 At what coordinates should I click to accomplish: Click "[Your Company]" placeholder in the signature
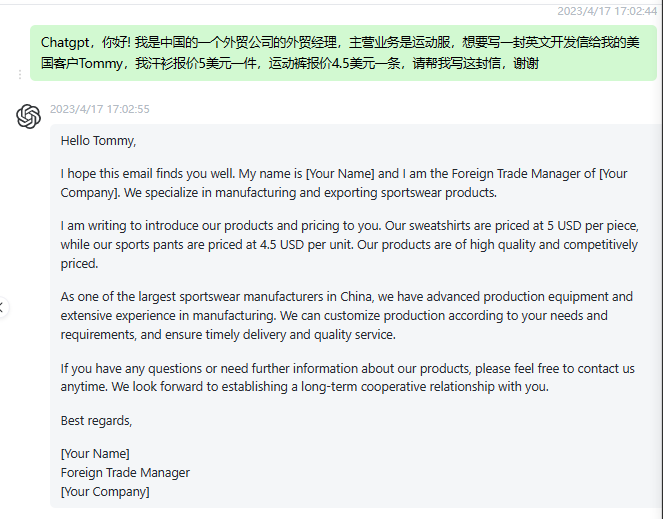click(105, 492)
